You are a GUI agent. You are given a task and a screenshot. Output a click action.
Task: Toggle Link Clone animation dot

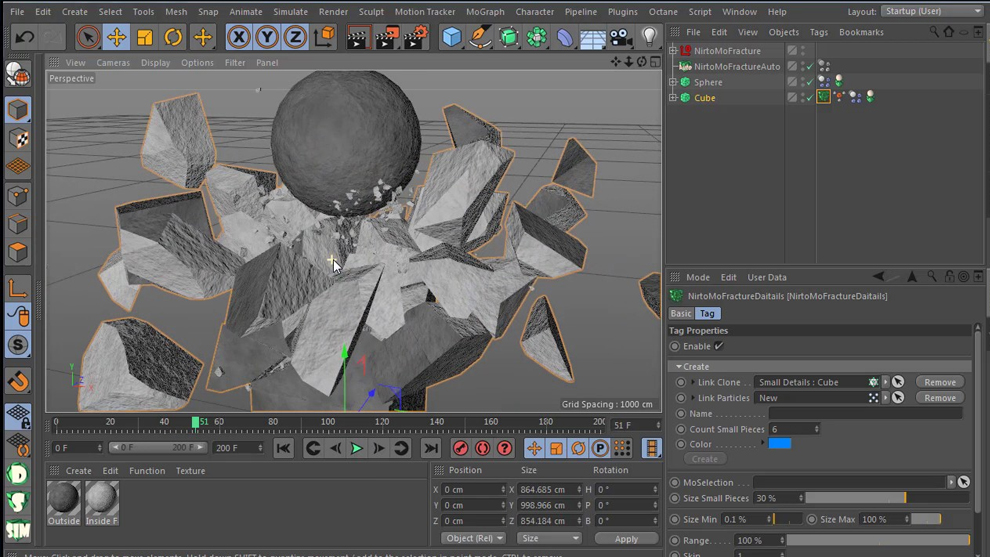pos(681,382)
